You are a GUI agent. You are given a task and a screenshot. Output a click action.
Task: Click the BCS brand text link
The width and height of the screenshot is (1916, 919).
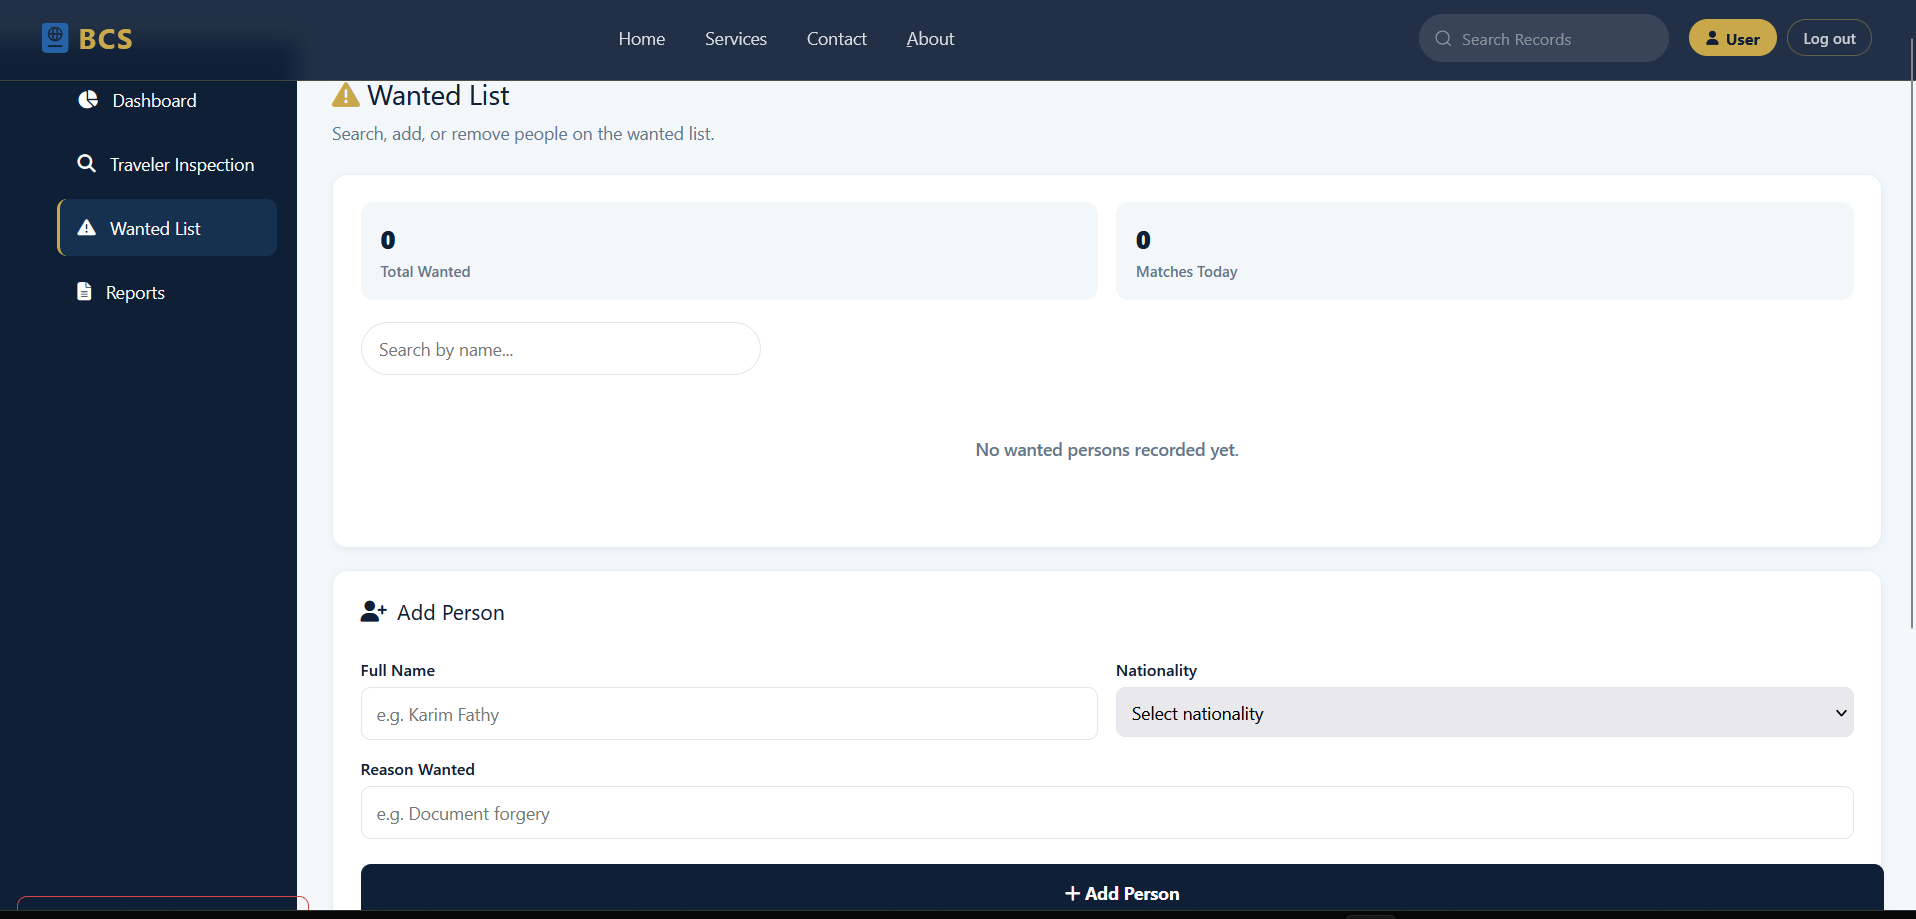click(105, 38)
